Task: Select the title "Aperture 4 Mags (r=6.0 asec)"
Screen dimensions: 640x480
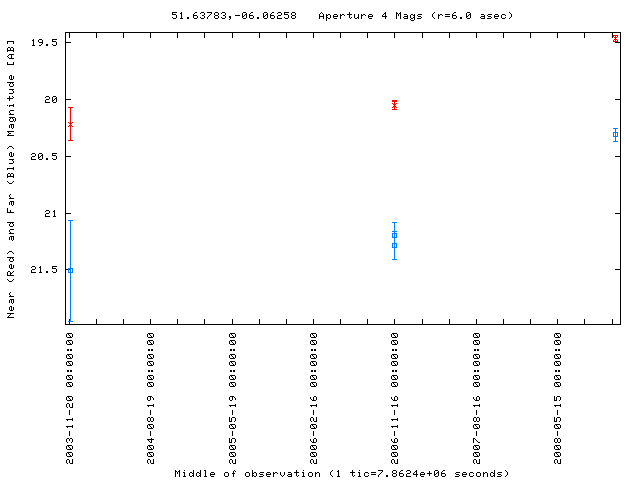Action: tap(416, 16)
